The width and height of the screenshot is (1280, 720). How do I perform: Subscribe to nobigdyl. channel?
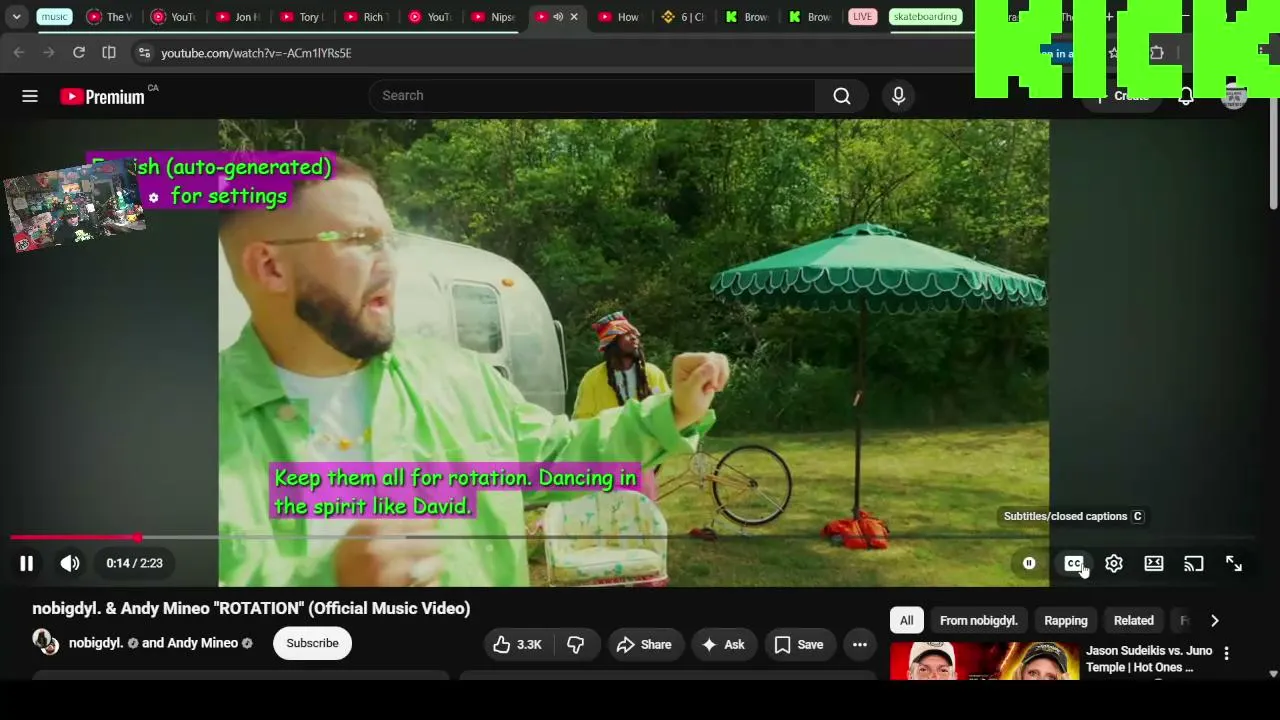coord(312,643)
